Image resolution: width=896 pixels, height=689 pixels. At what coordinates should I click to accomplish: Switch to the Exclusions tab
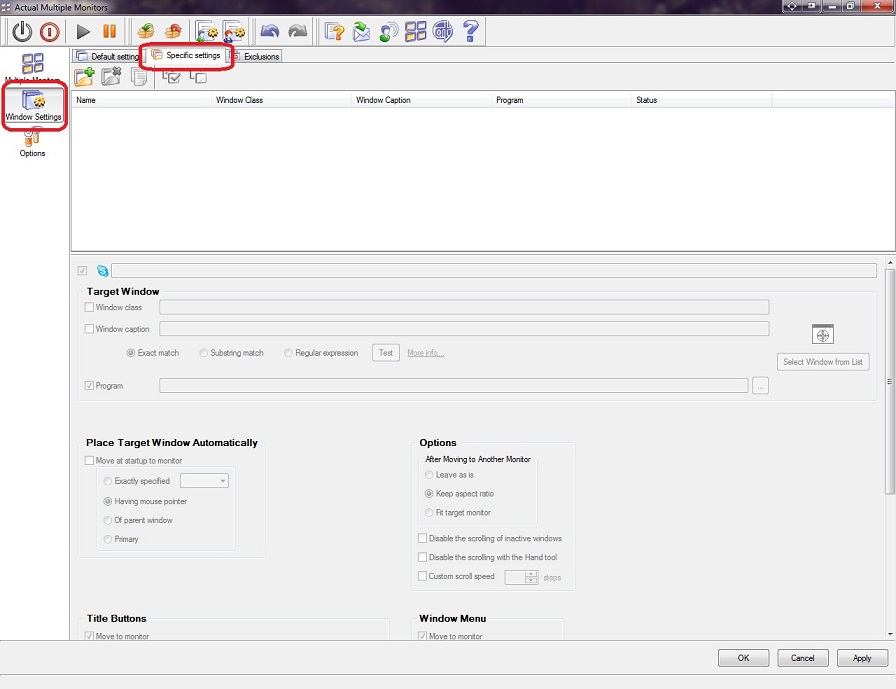pyautogui.click(x=255, y=56)
